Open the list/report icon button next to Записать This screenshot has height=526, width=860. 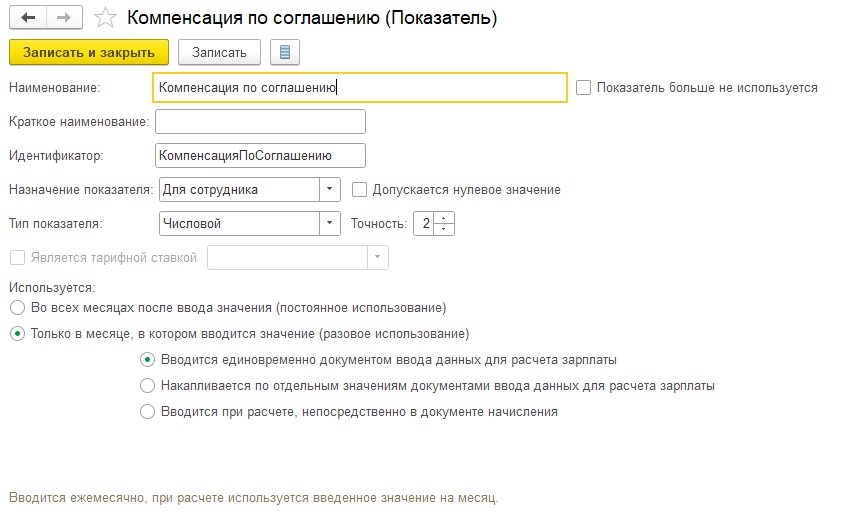[285, 53]
